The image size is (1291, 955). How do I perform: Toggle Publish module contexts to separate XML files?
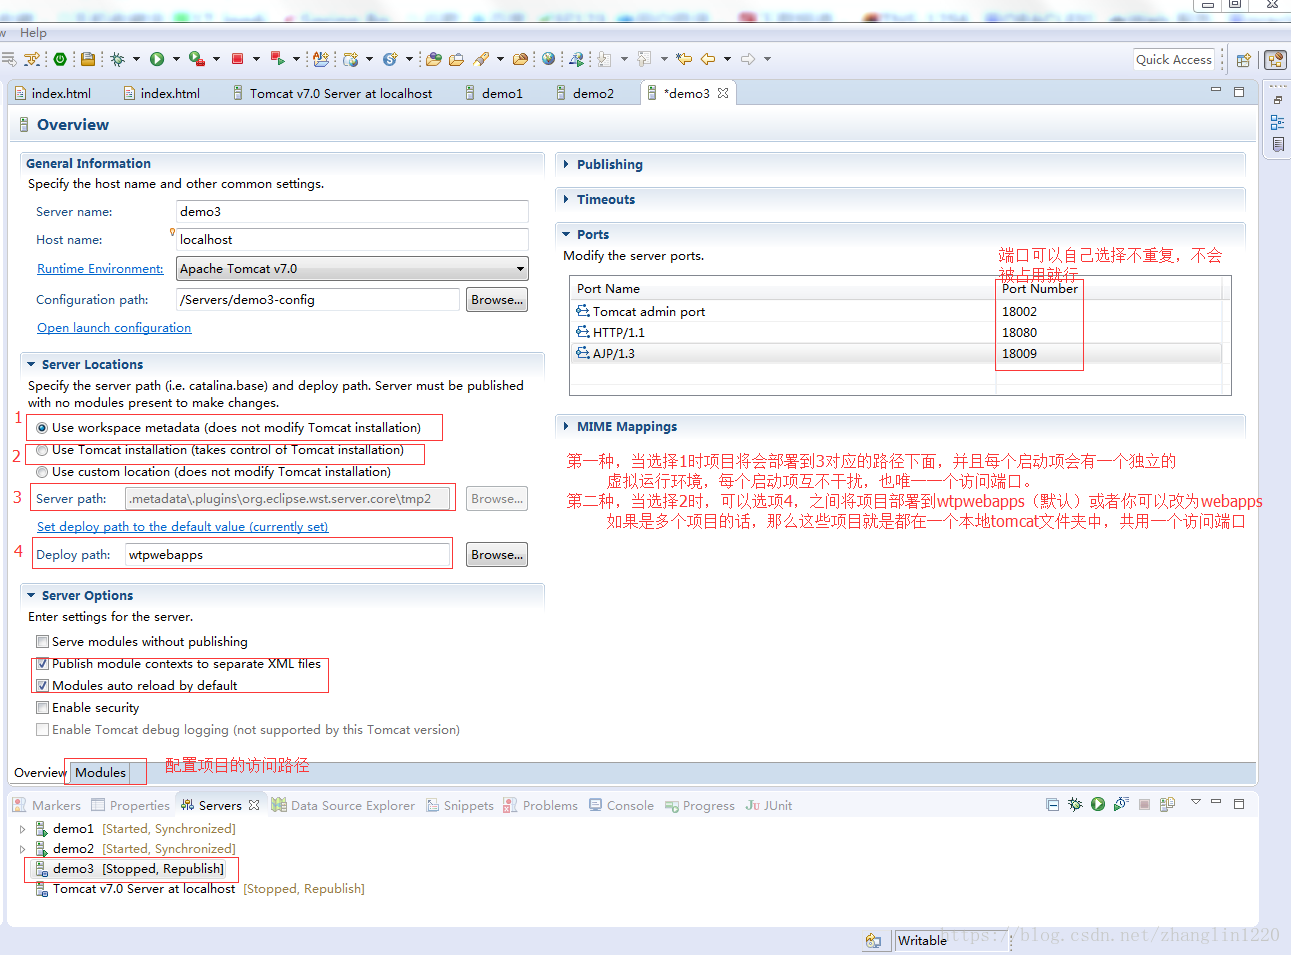(42, 664)
